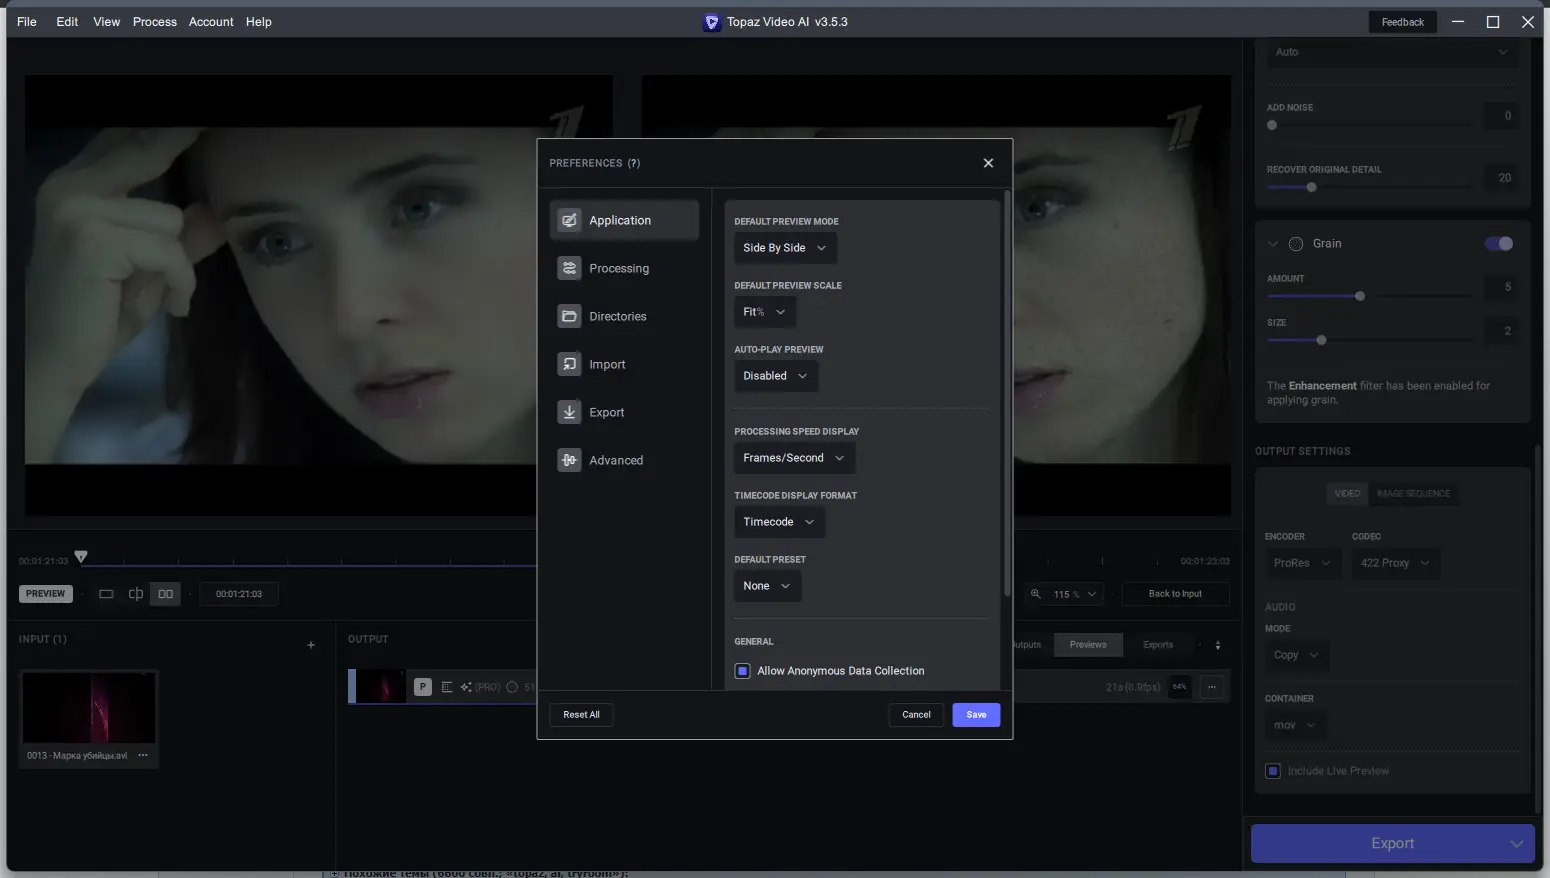
Task: Select the split view preview icon
Action: (136, 594)
